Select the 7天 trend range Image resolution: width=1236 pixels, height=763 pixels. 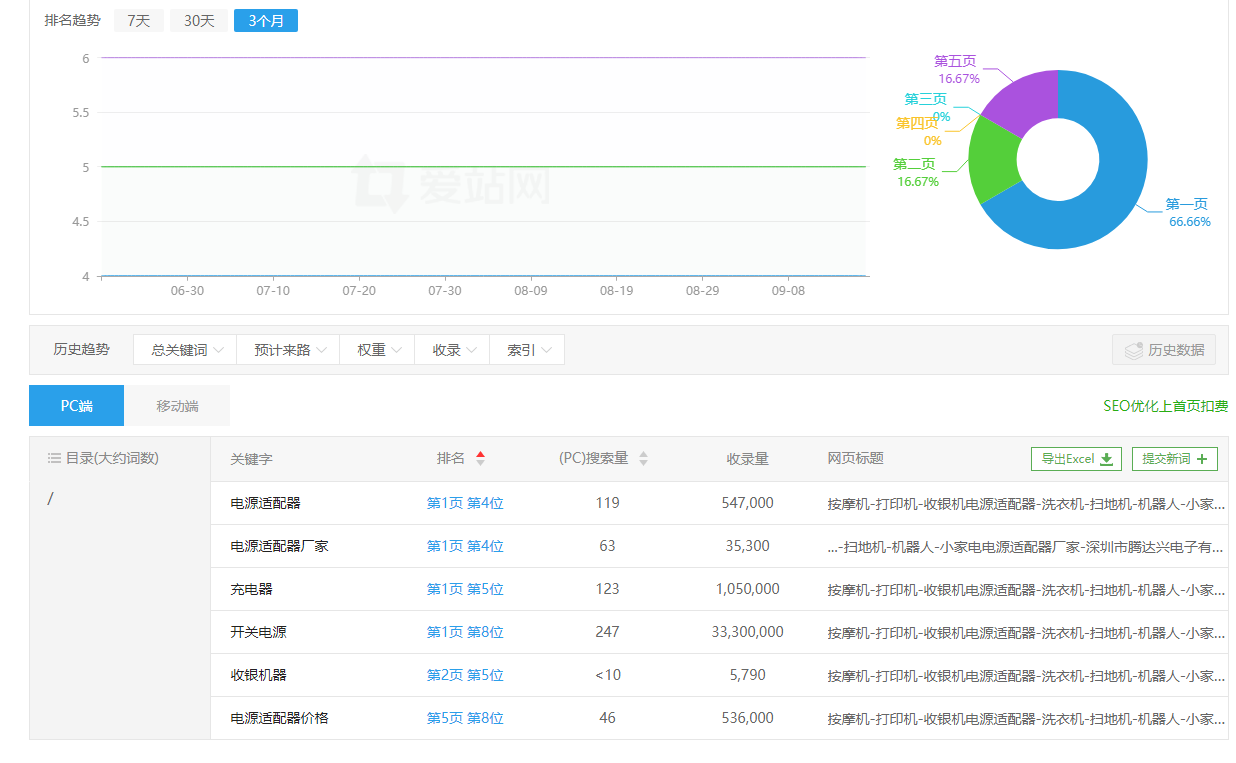click(x=138, y=20)
